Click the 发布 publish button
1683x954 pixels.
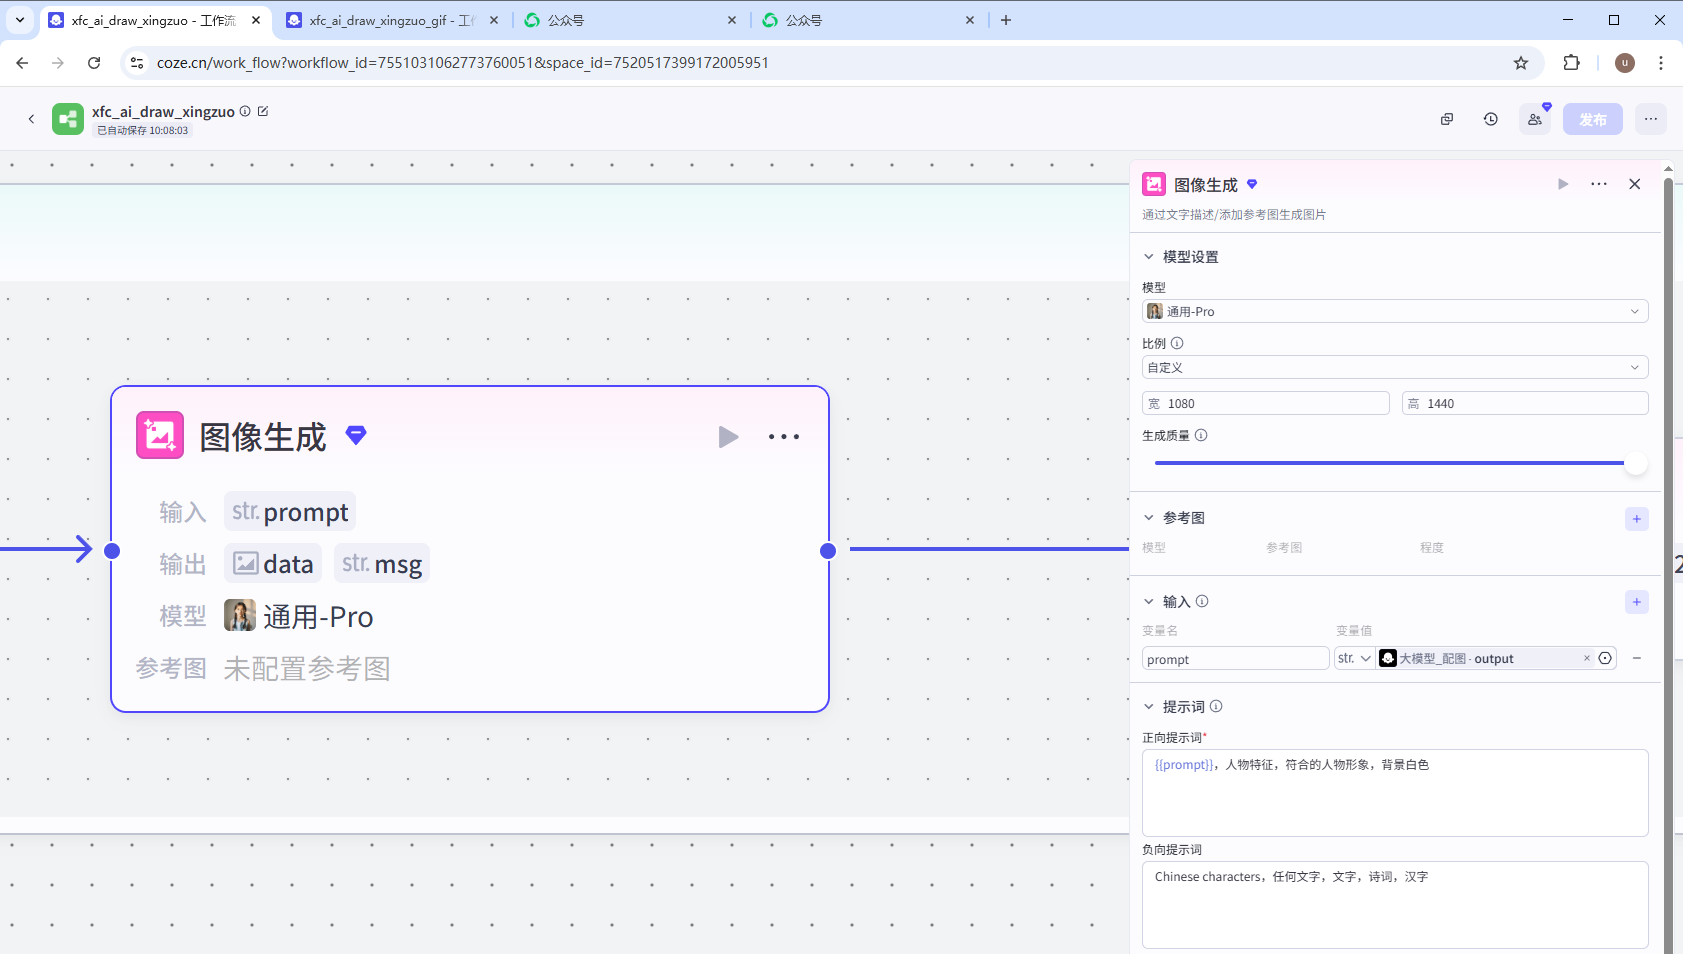pyautogui.click(x=1593, y=119)
